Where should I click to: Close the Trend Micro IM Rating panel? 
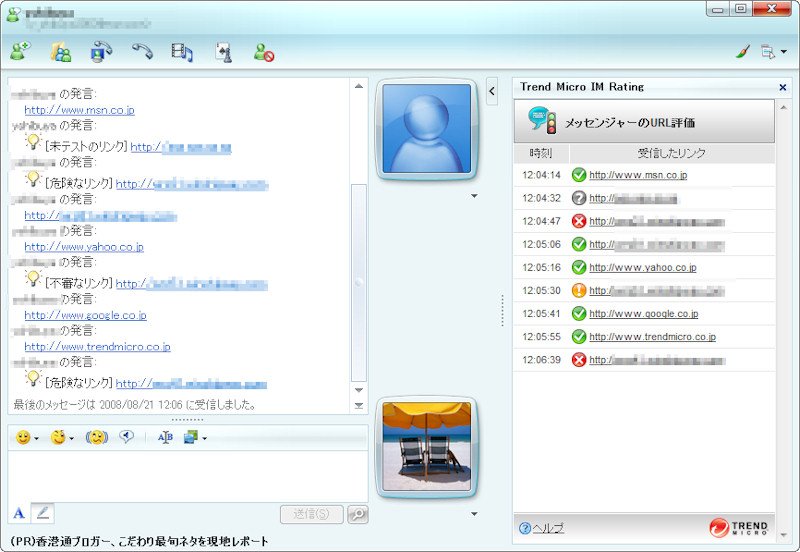pyautogui.click(x=783, y=87)
